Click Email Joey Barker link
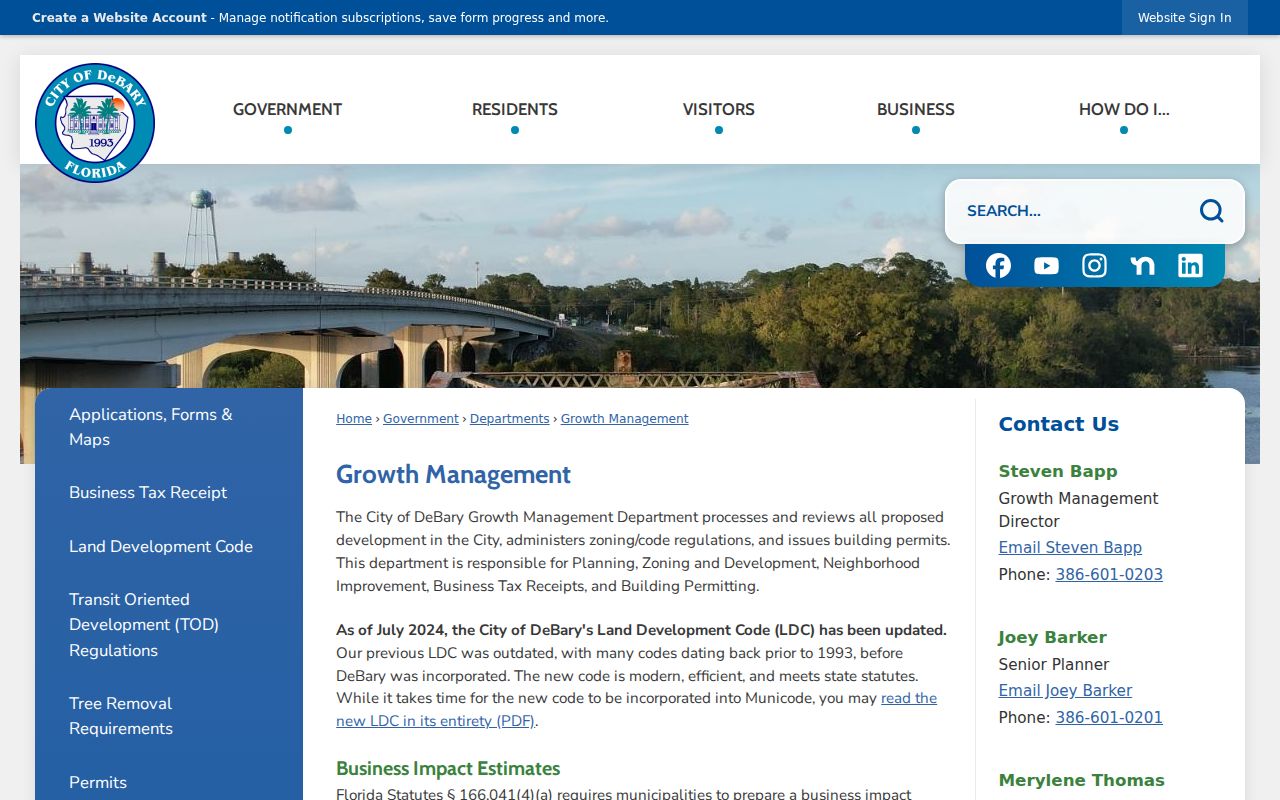The image size is (1280, 800). (1065, 691)
